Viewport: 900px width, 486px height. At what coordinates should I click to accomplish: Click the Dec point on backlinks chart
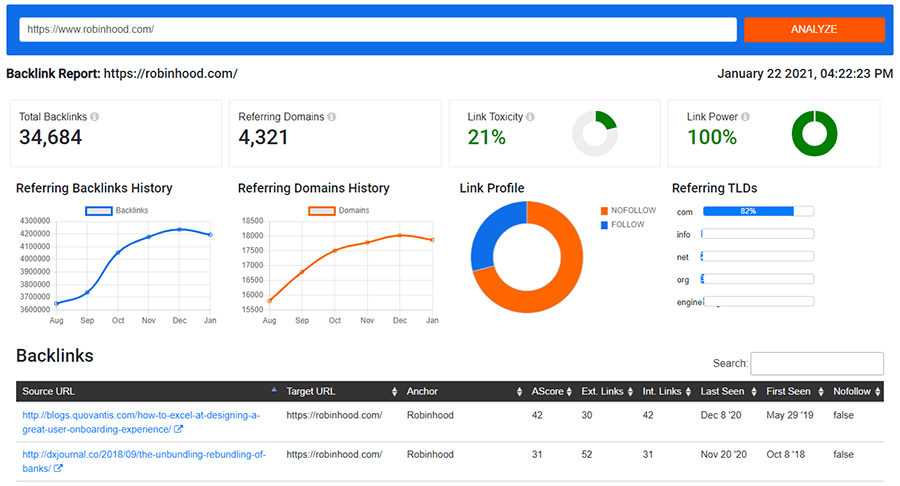[x=180, y=230]
